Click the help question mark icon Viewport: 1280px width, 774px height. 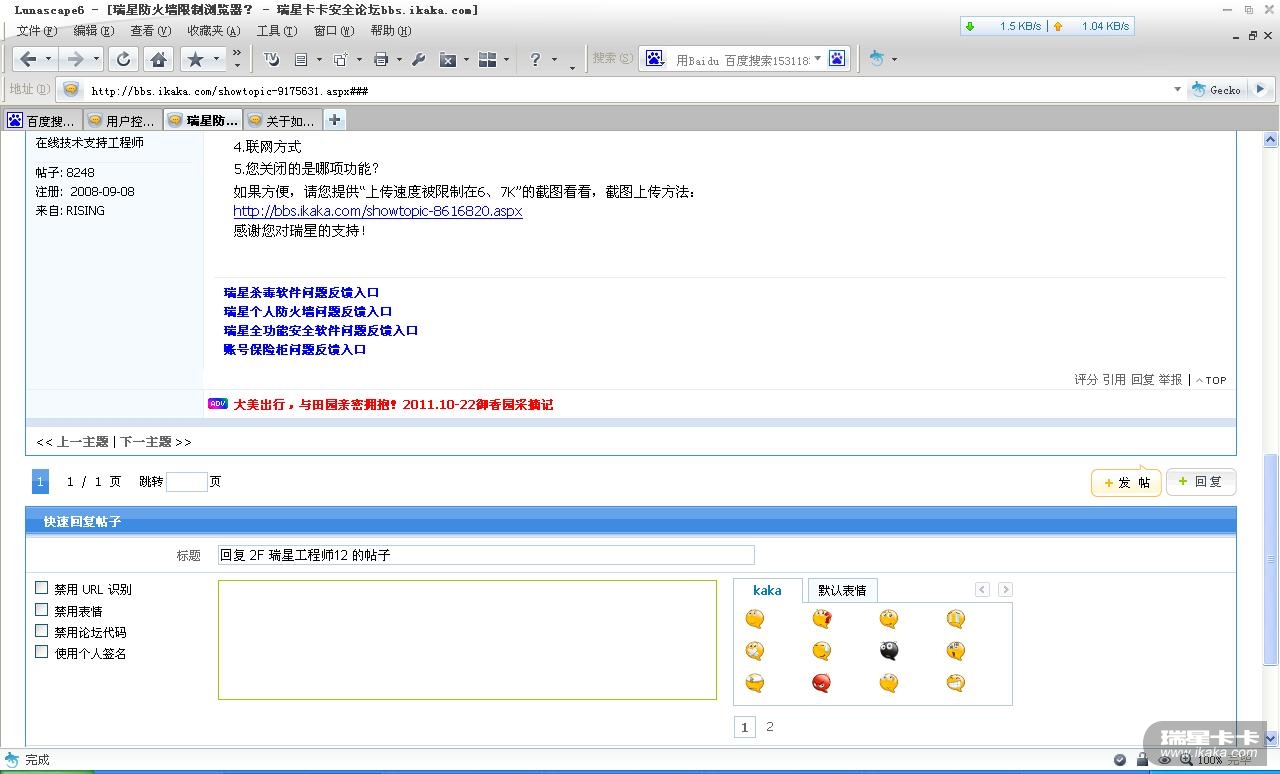coord(536,59)
